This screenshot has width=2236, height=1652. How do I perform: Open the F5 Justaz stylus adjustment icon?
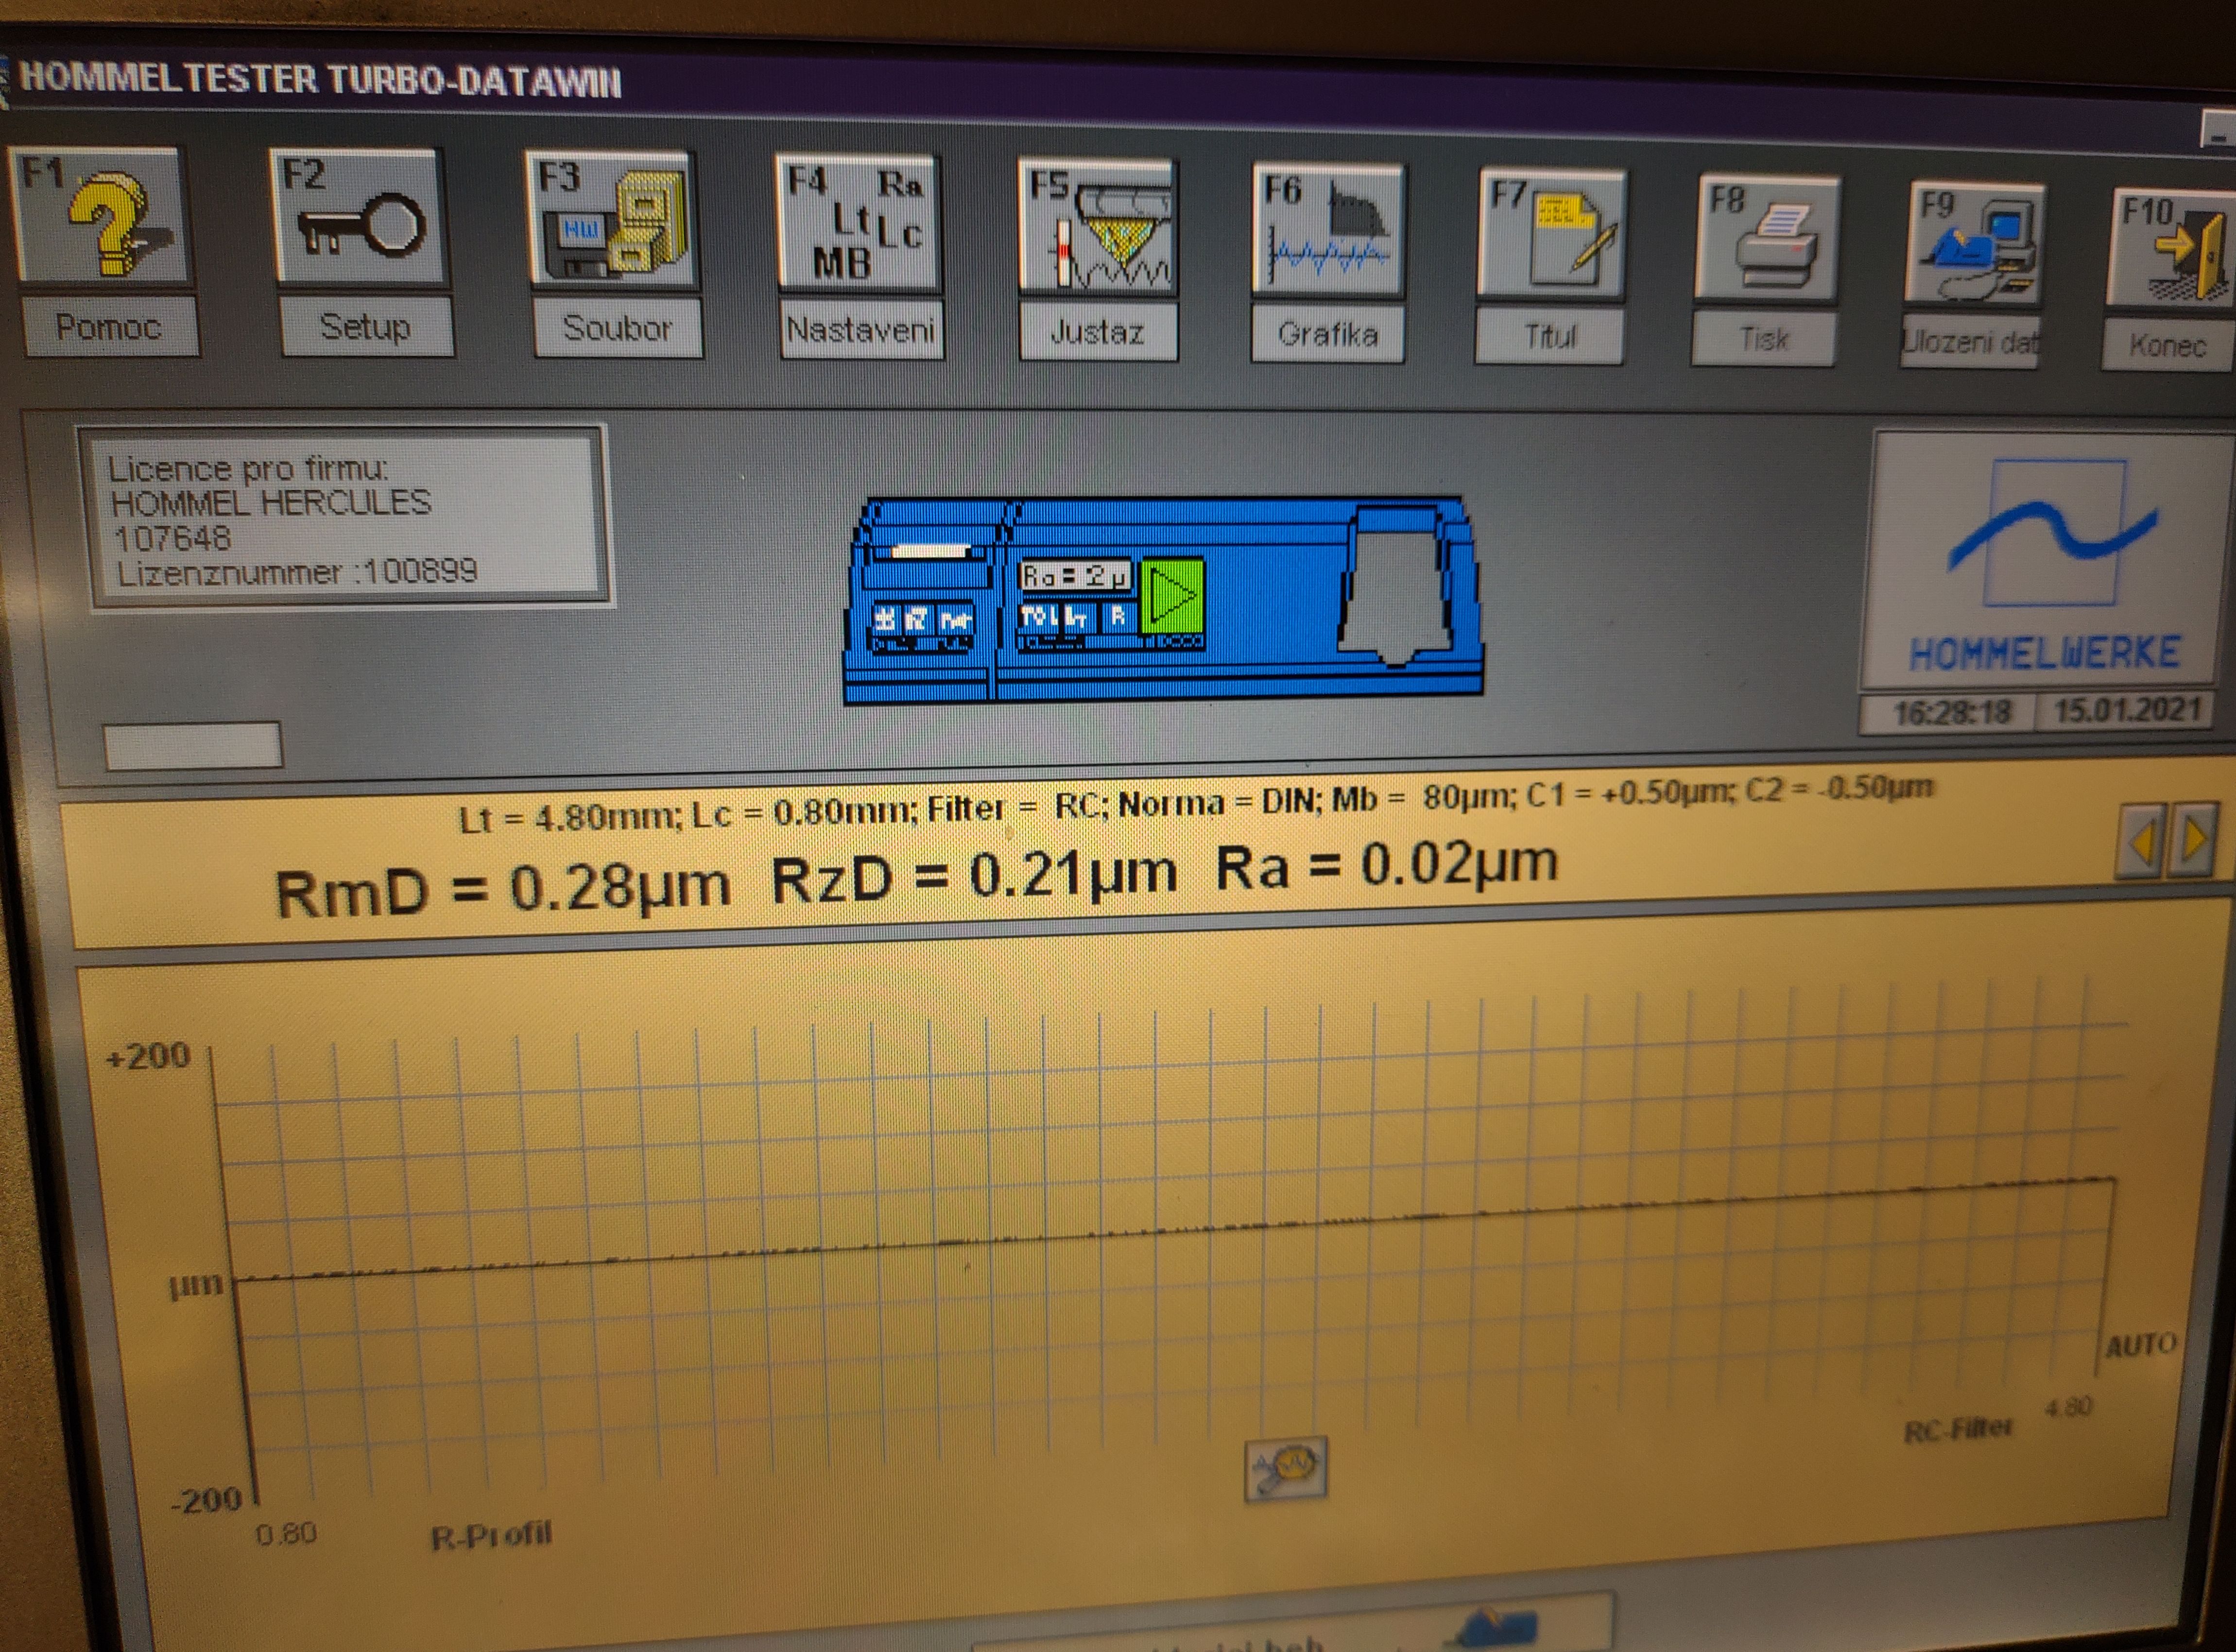point(1097,228)
